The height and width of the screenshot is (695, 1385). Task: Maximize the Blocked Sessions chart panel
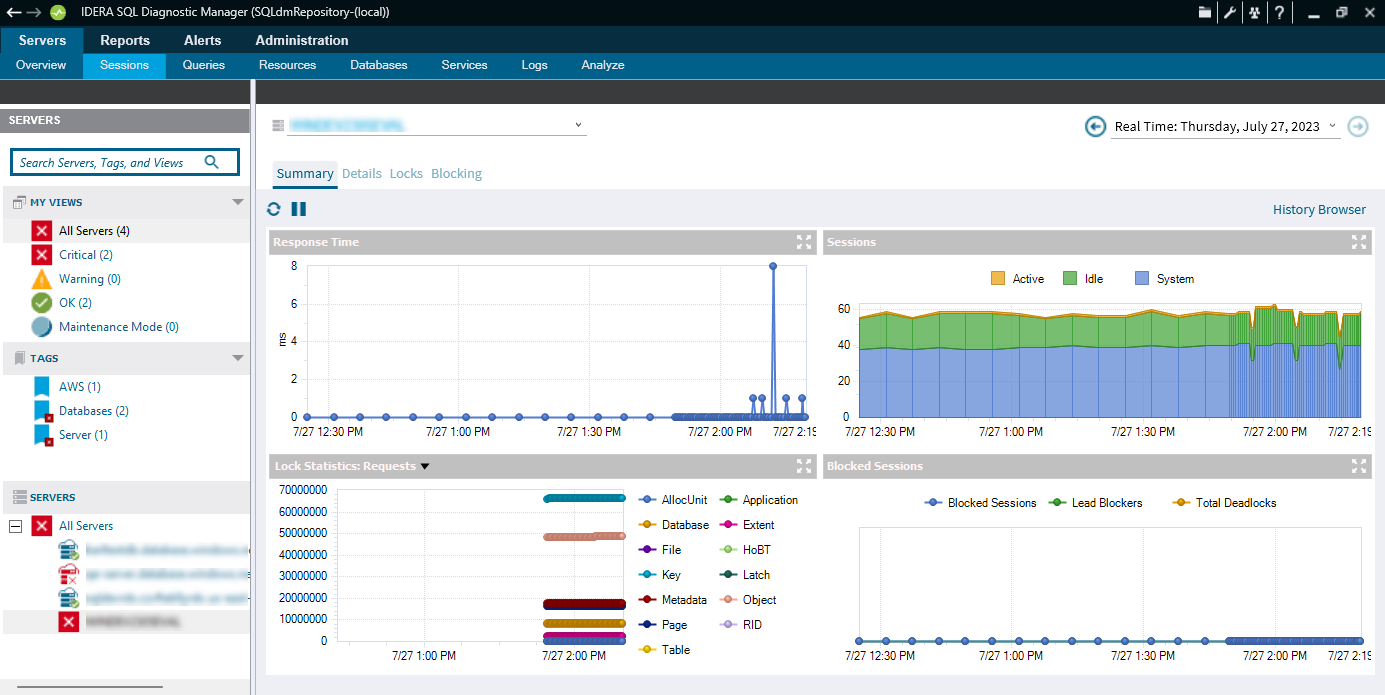coord(1358,466)
